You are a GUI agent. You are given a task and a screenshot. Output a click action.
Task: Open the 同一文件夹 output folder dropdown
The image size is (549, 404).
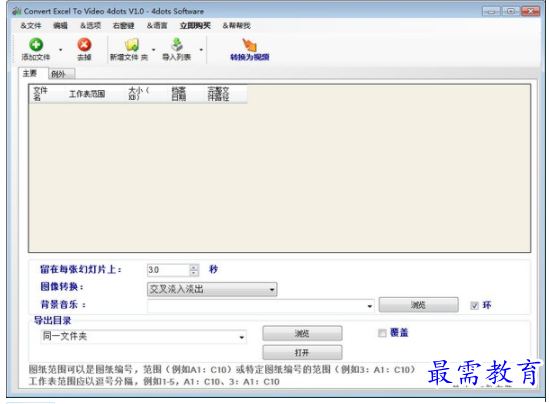(x=144, y=336)
